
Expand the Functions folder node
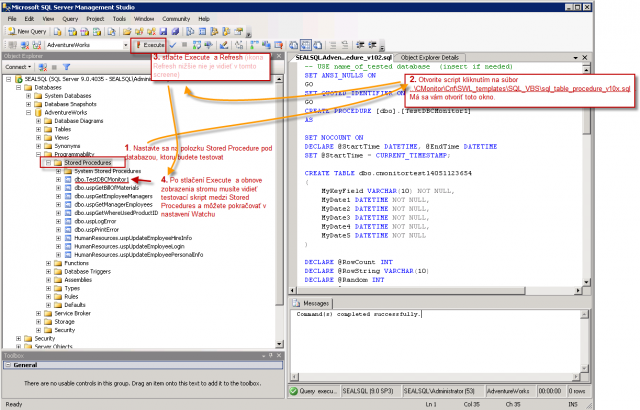48,264
